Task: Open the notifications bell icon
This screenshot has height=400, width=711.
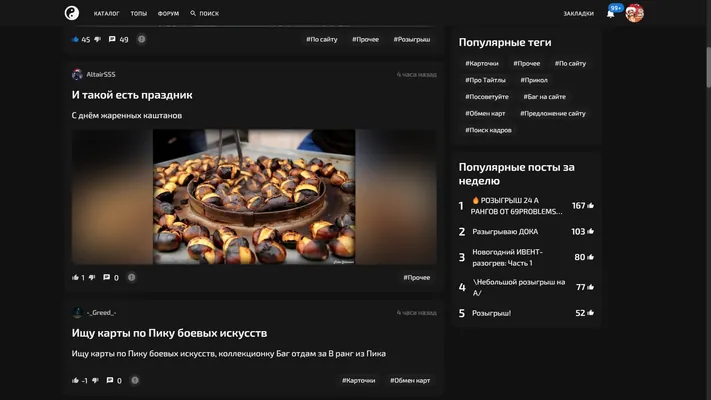Action: tap(610, 14)
